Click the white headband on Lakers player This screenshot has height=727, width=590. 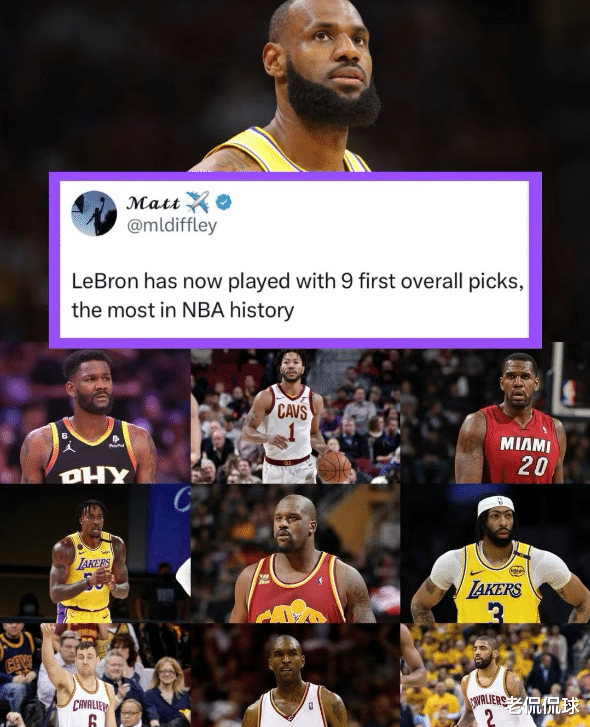[x=496, y=505]
